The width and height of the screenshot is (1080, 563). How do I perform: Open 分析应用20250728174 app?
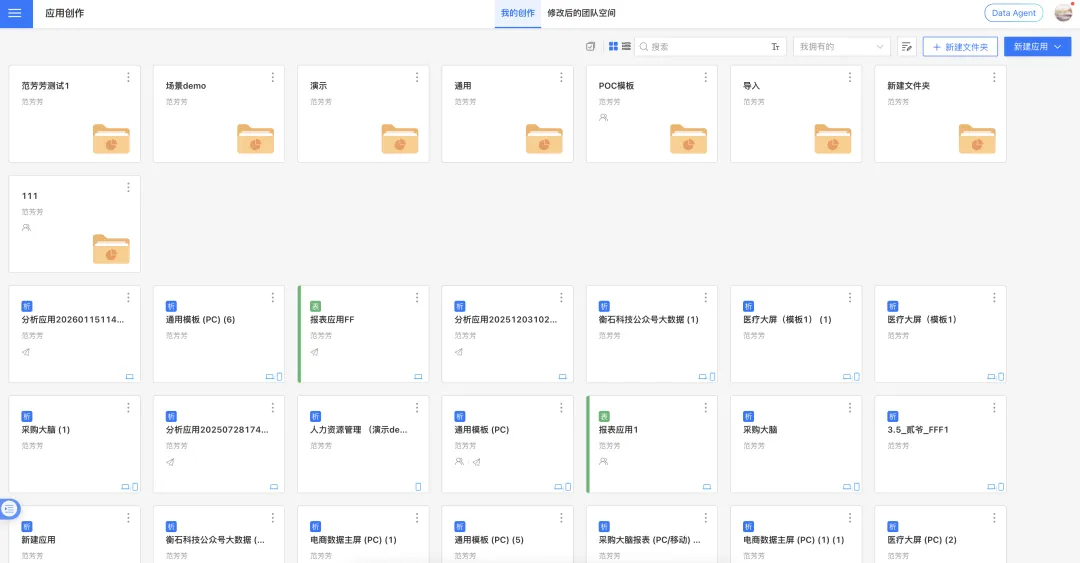(218, 444)
